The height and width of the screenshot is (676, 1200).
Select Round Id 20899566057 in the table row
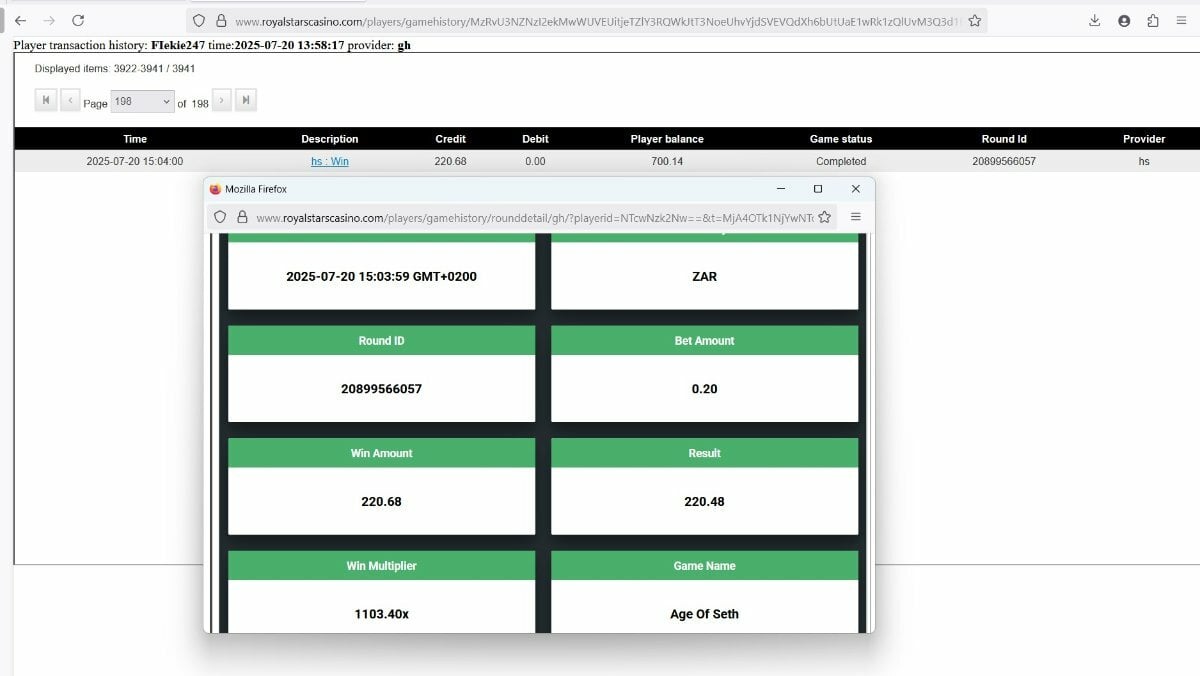[1004, 161]
